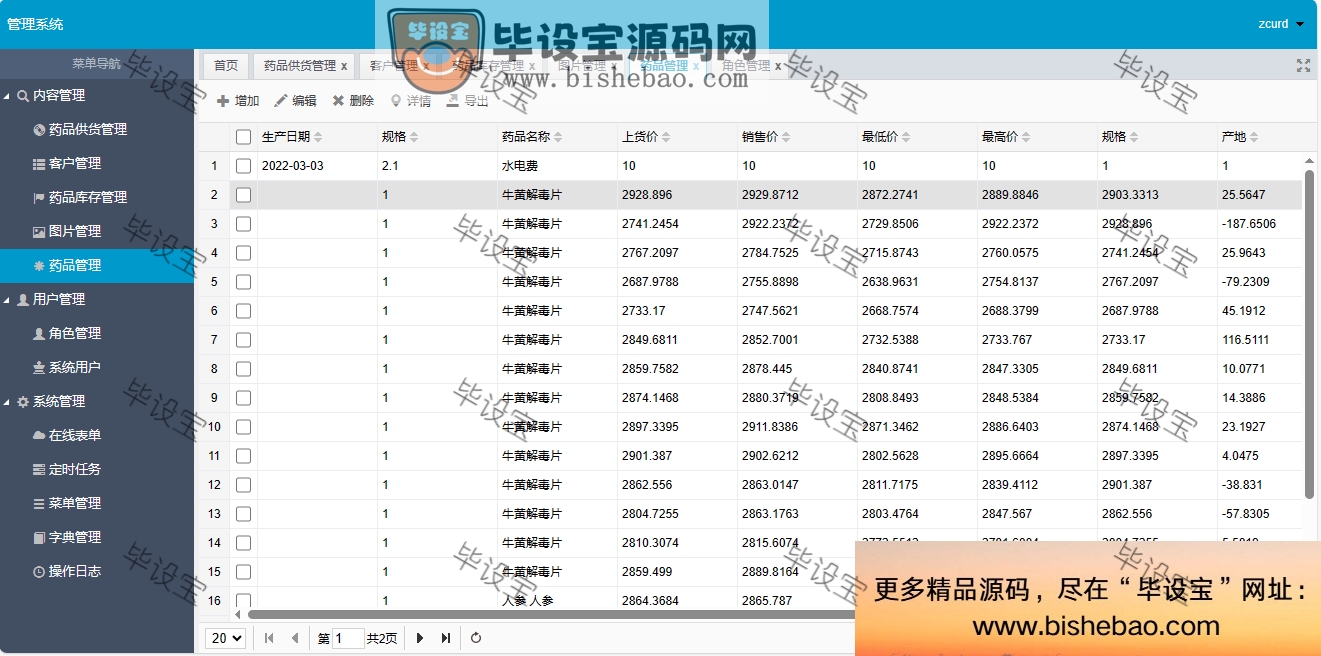Check the box for row 12
Image resolution: width=1321 pixels, height=656 pixels.
coord(243,485)
